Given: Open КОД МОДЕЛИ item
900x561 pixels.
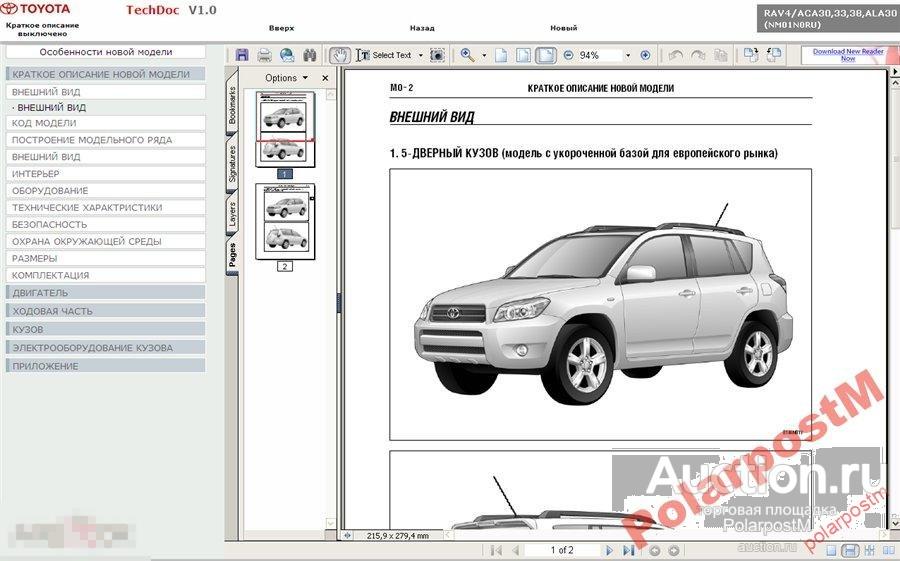Looking at the screenshot, I should (x=106, y=123).
